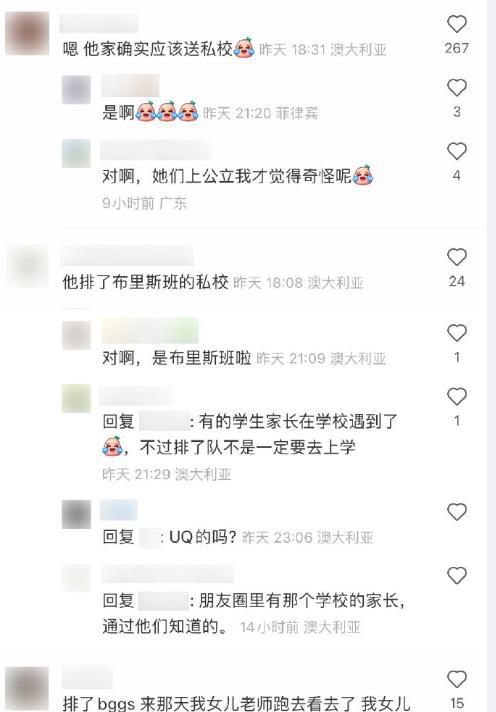Open avatar of the 'bggs' commenter
Viewport: 496px width, 712px height.
coord(27,688)
